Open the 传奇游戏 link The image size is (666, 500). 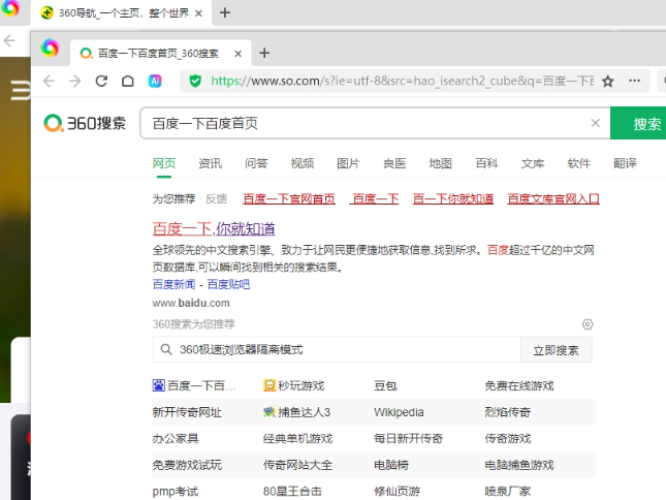click(508, 438)
